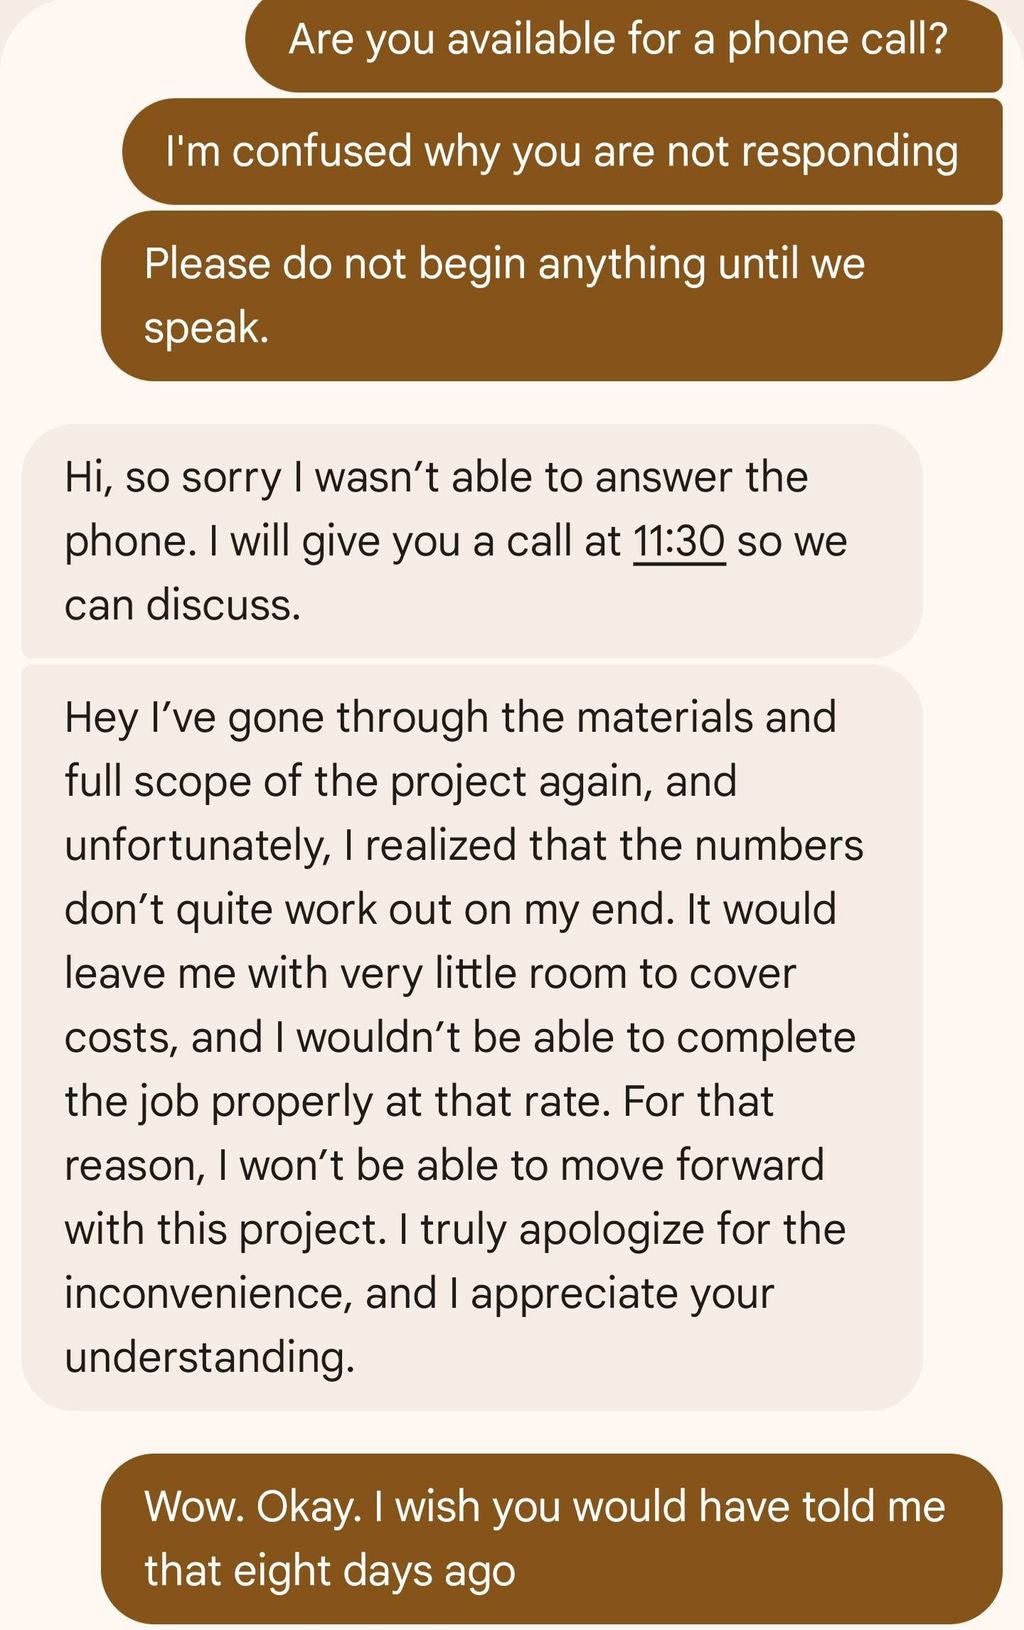Viewport: 1024px width, 1630px height.
Task: Tap the underlined 11:30 time link
Action: pos(679,542)
